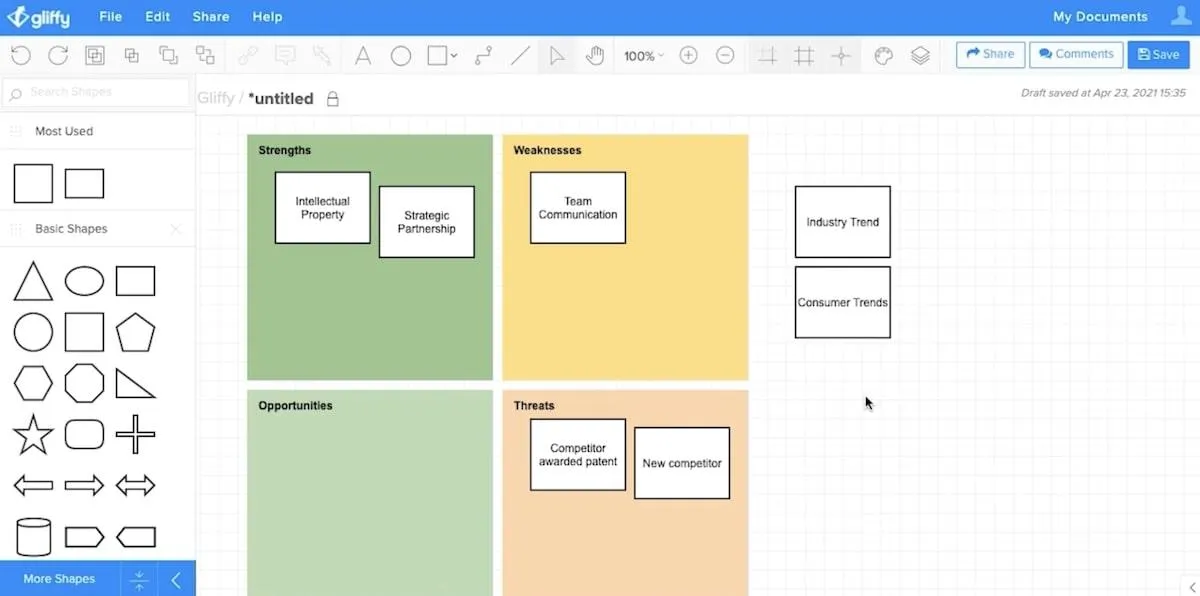
Task: Click the zoom in plus icon
Action: (x=688, y=56)
